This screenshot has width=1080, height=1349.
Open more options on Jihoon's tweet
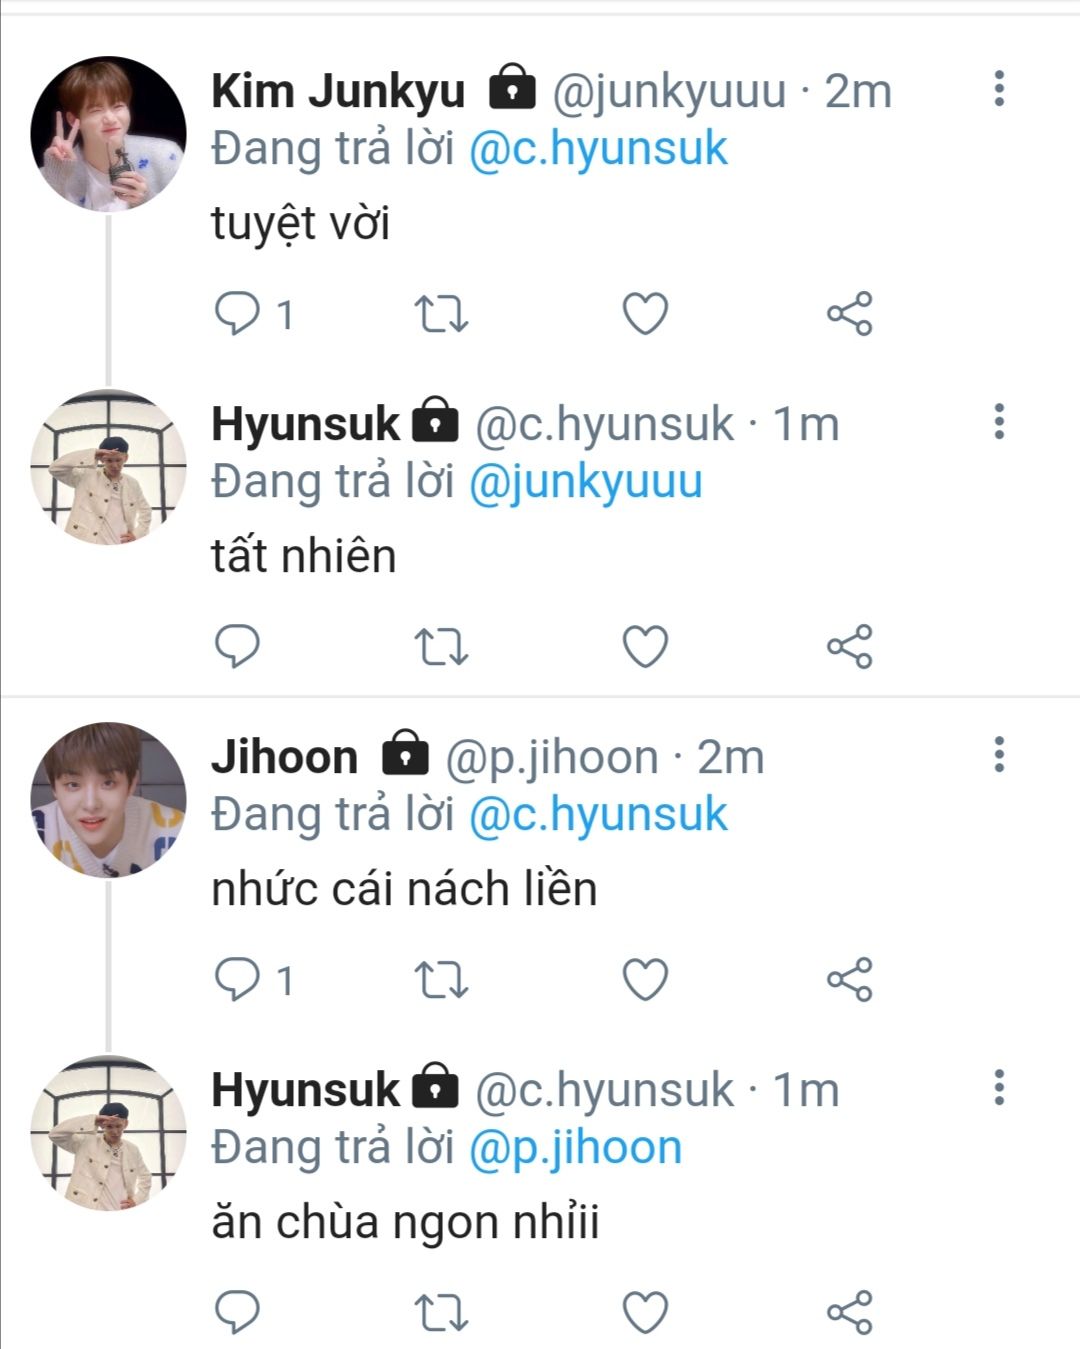998,755
